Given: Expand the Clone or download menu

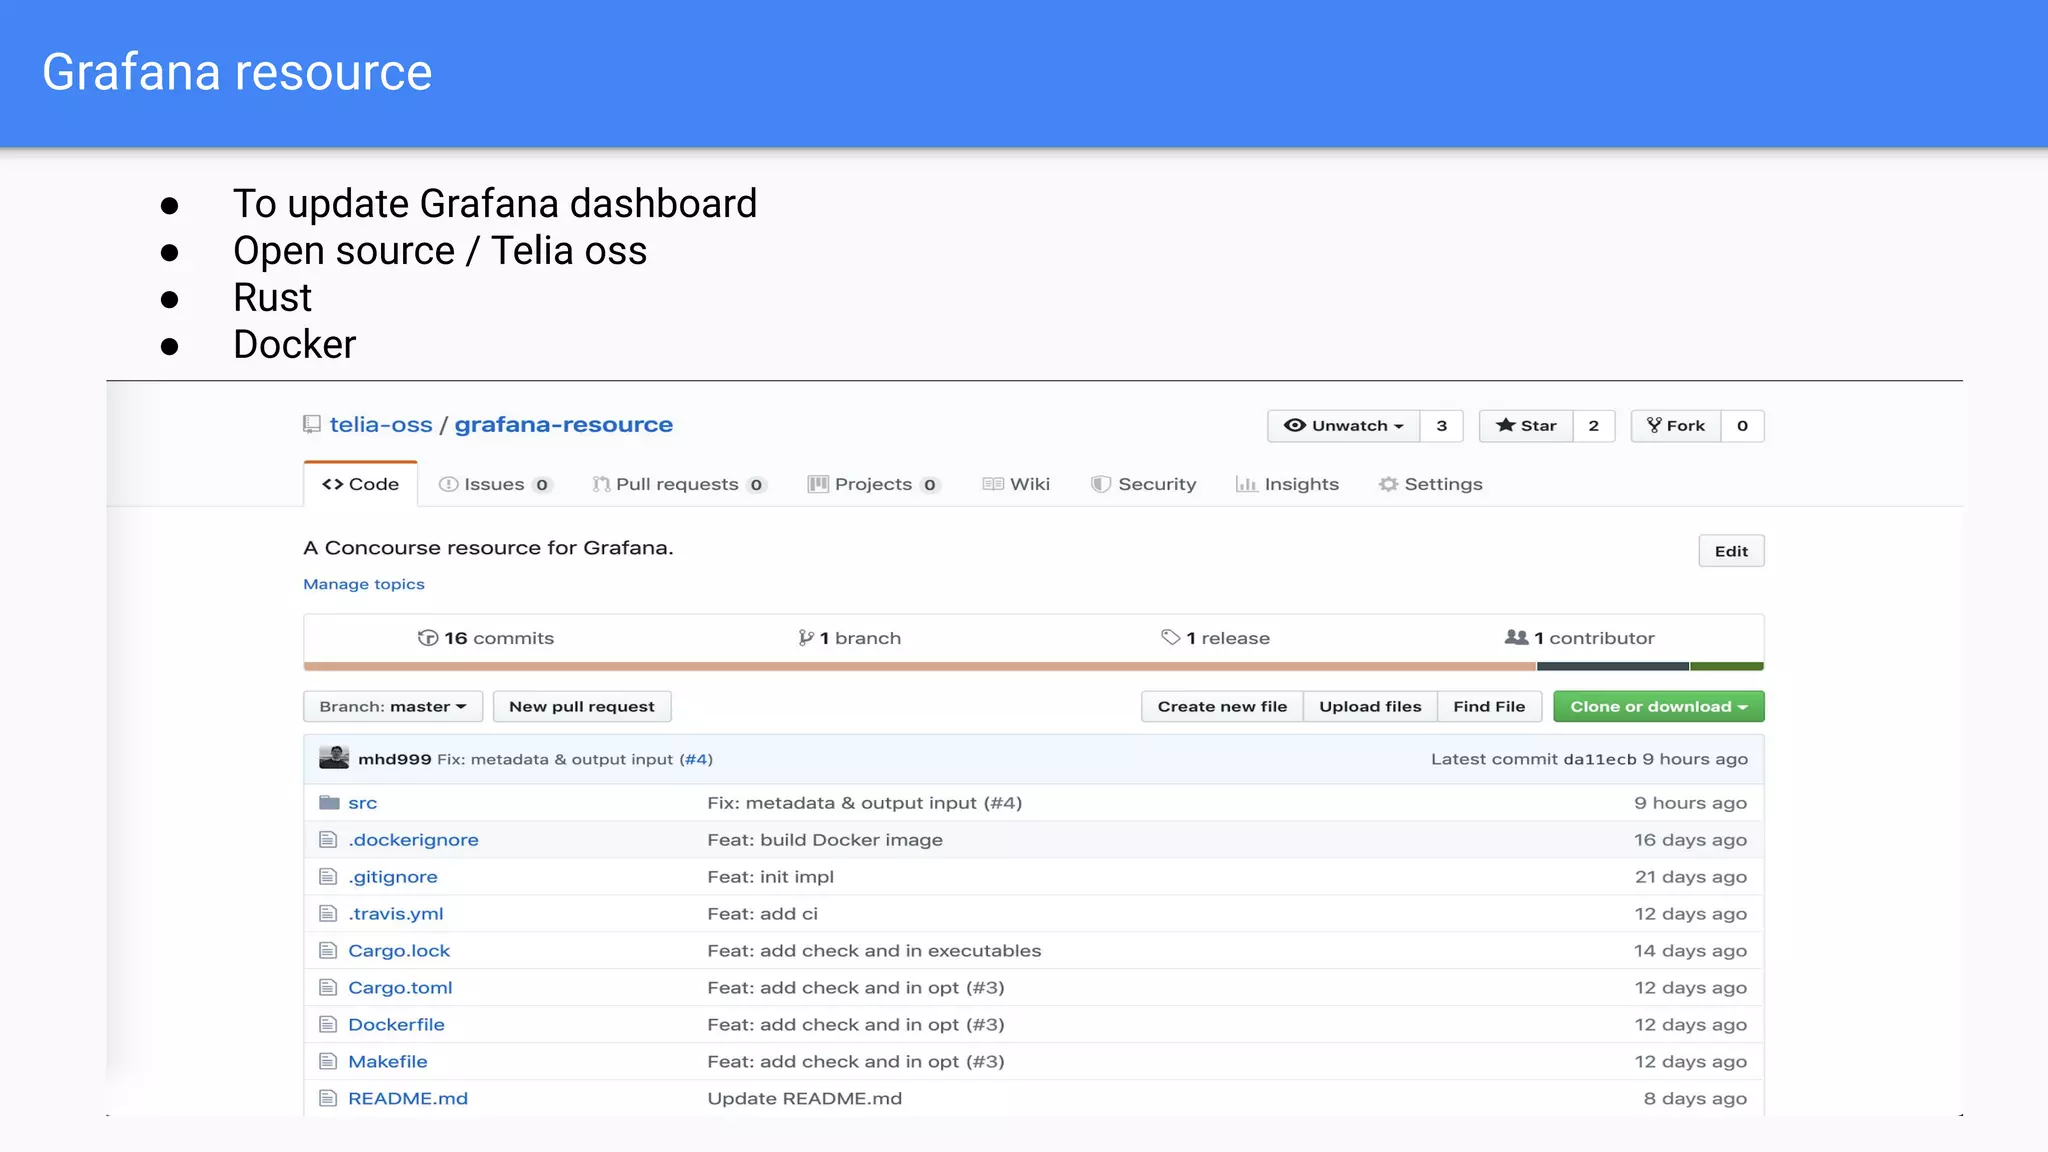Looking at the screenshot, I should click(x=1658, y=707).
